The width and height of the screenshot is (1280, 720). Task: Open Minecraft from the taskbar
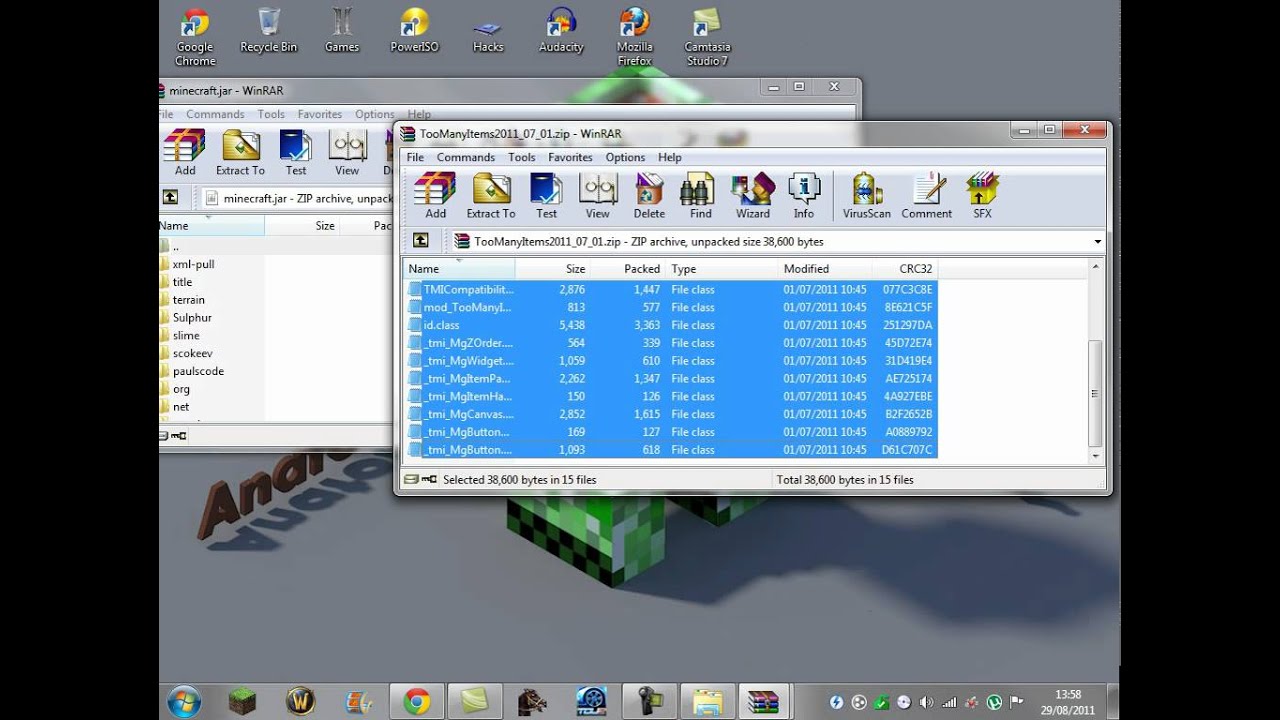[x=242, y=701]
